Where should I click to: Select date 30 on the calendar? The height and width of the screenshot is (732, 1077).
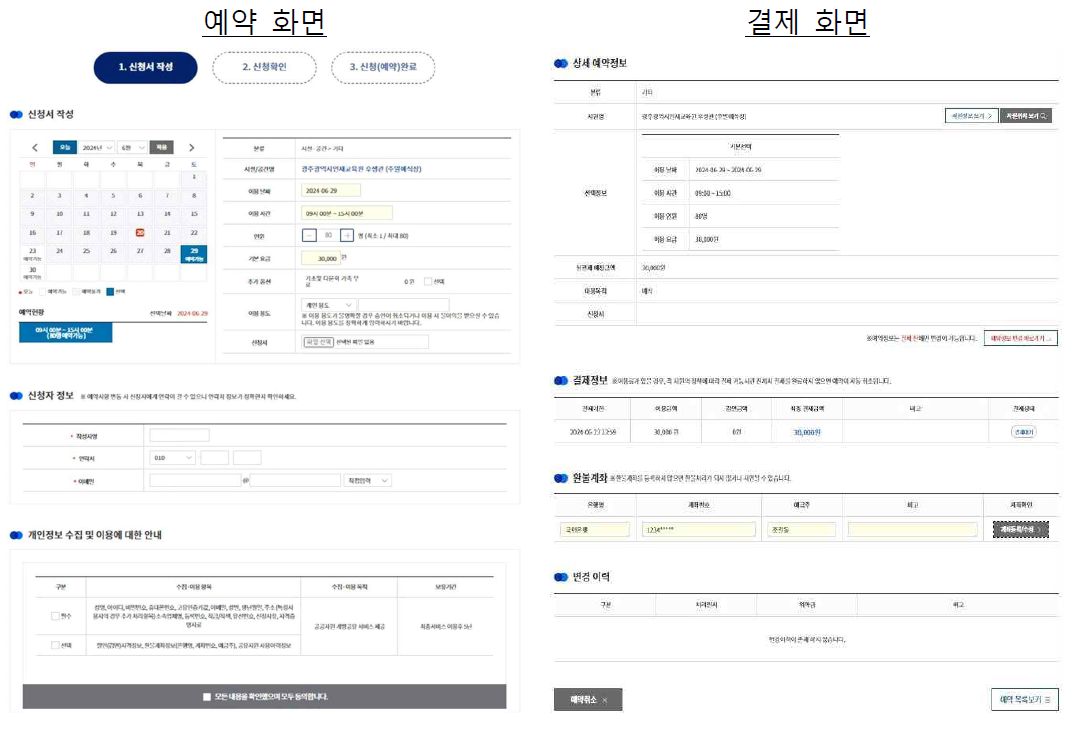(32, 272)
